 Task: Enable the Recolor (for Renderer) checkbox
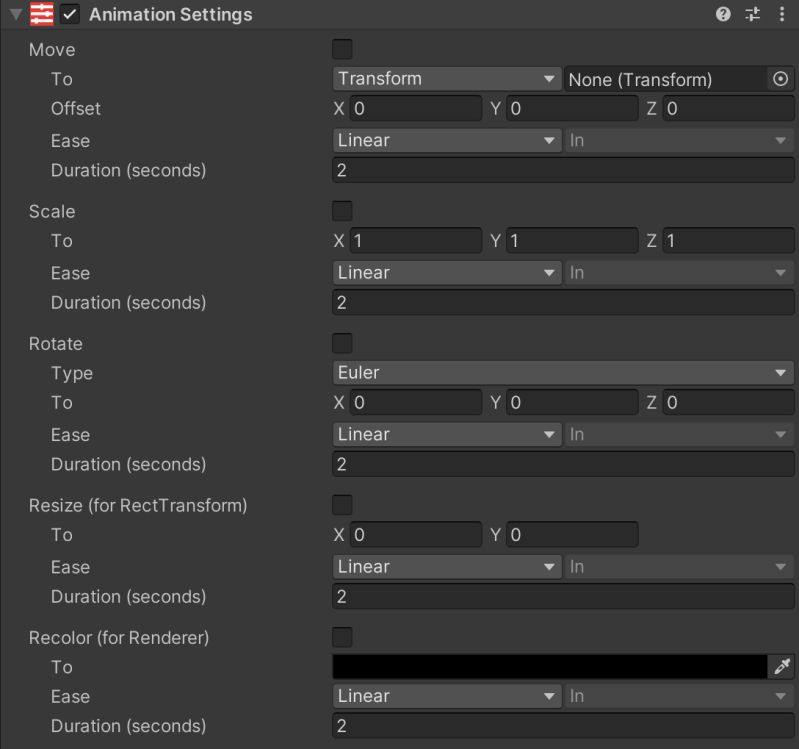coord(342,637)
